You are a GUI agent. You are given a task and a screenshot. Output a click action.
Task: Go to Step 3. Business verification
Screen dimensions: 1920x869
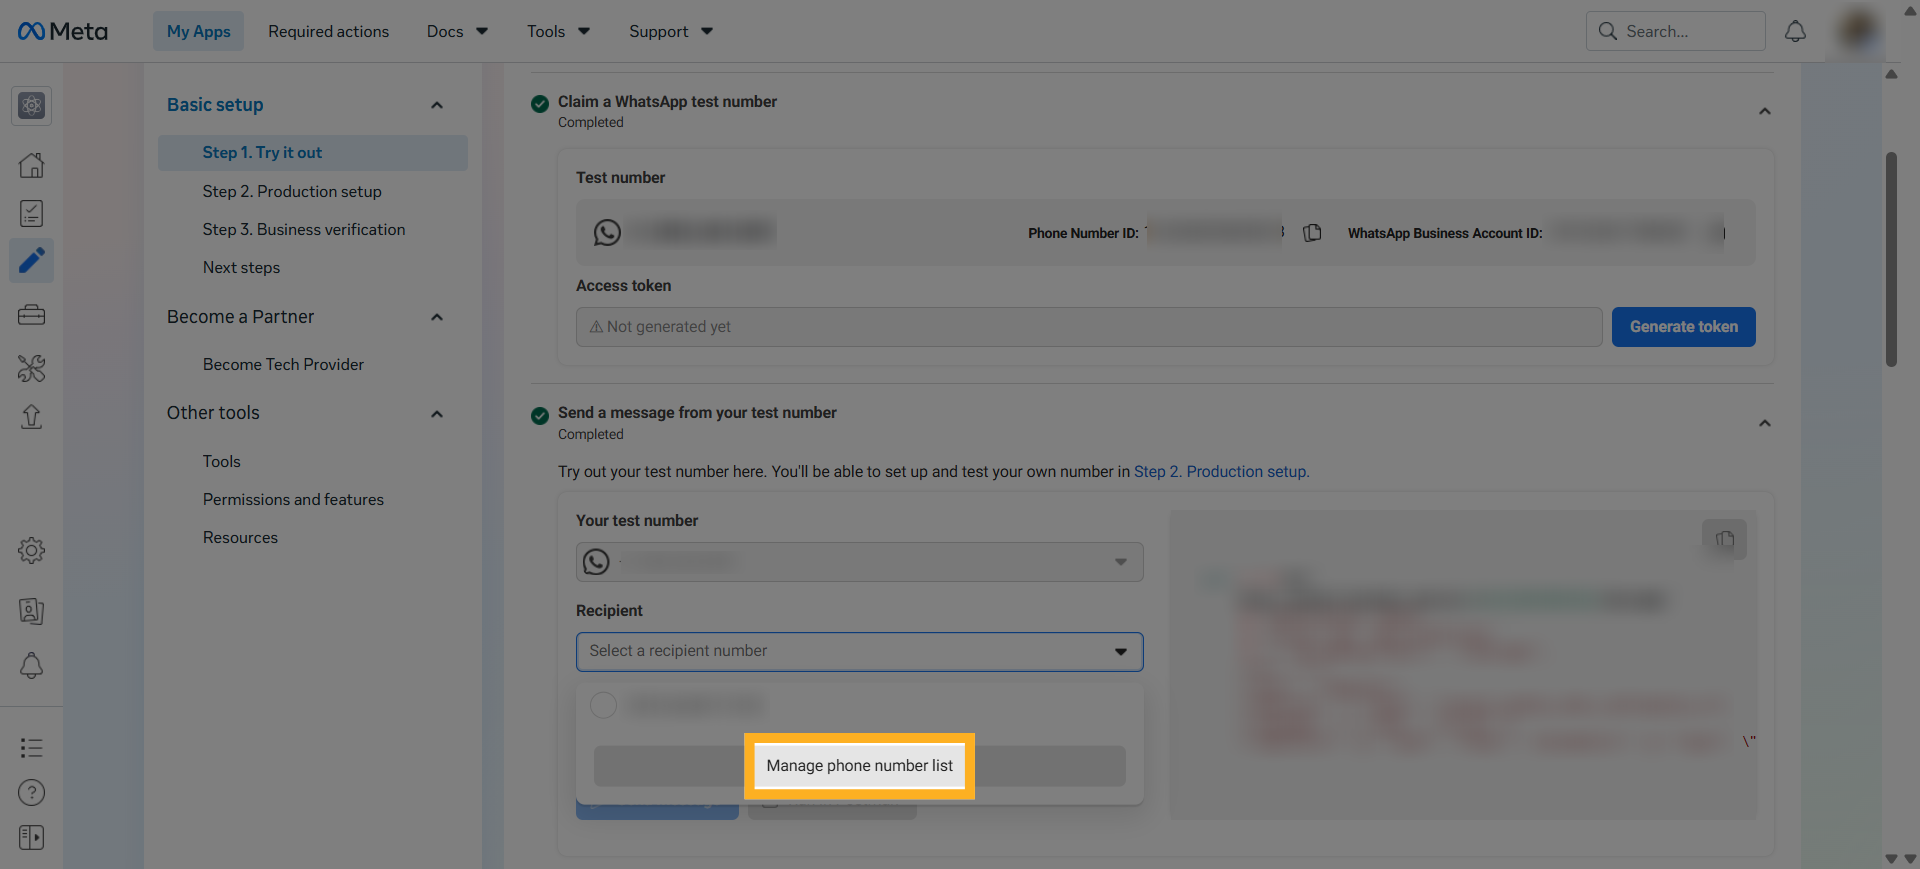304,229
